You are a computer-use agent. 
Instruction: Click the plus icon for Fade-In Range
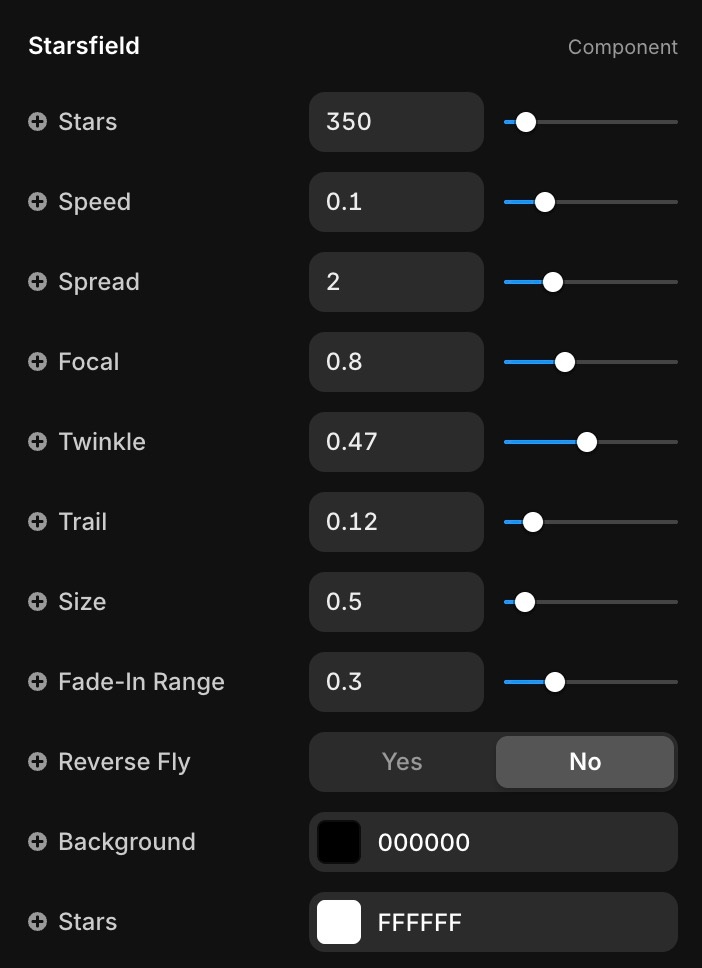tap(38, 682)
